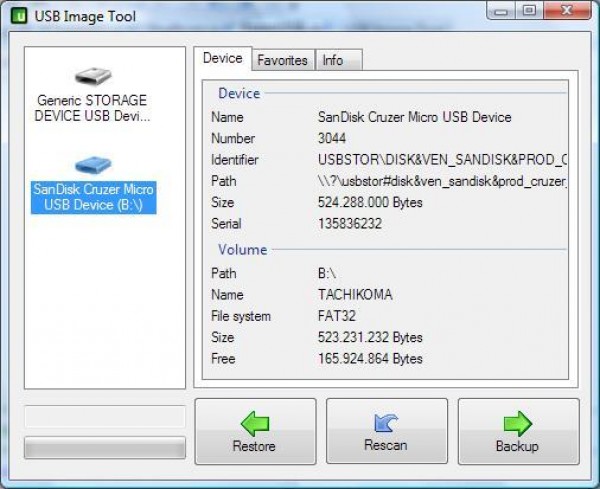
Task: Click the Restore button label
Action: [254, 446]
